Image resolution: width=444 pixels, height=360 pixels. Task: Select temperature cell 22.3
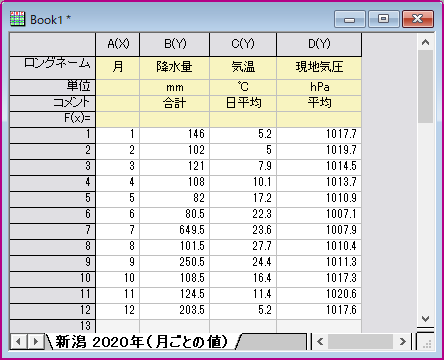[x=243, y=215]
